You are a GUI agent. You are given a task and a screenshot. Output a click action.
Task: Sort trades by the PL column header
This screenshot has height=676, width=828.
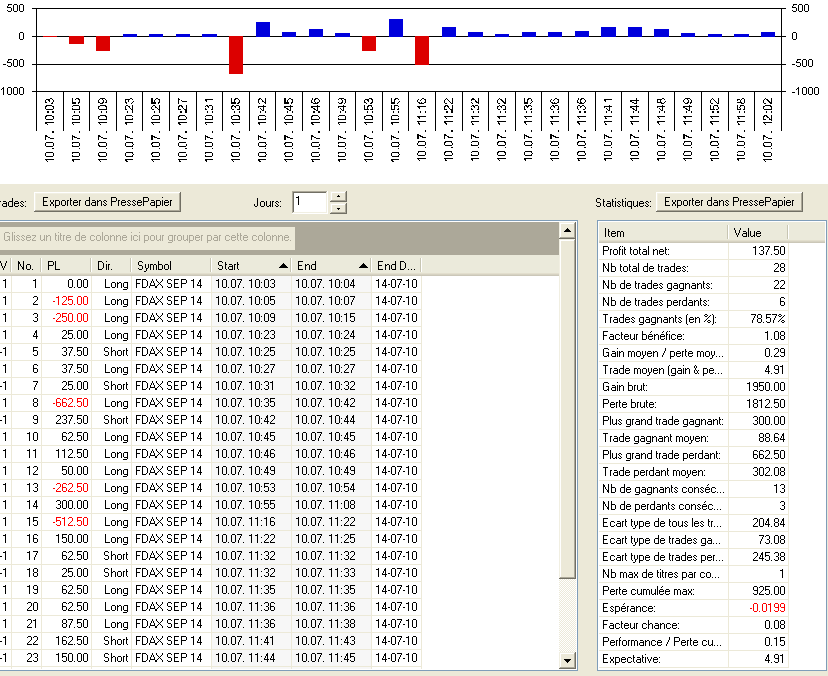(66, 266)
